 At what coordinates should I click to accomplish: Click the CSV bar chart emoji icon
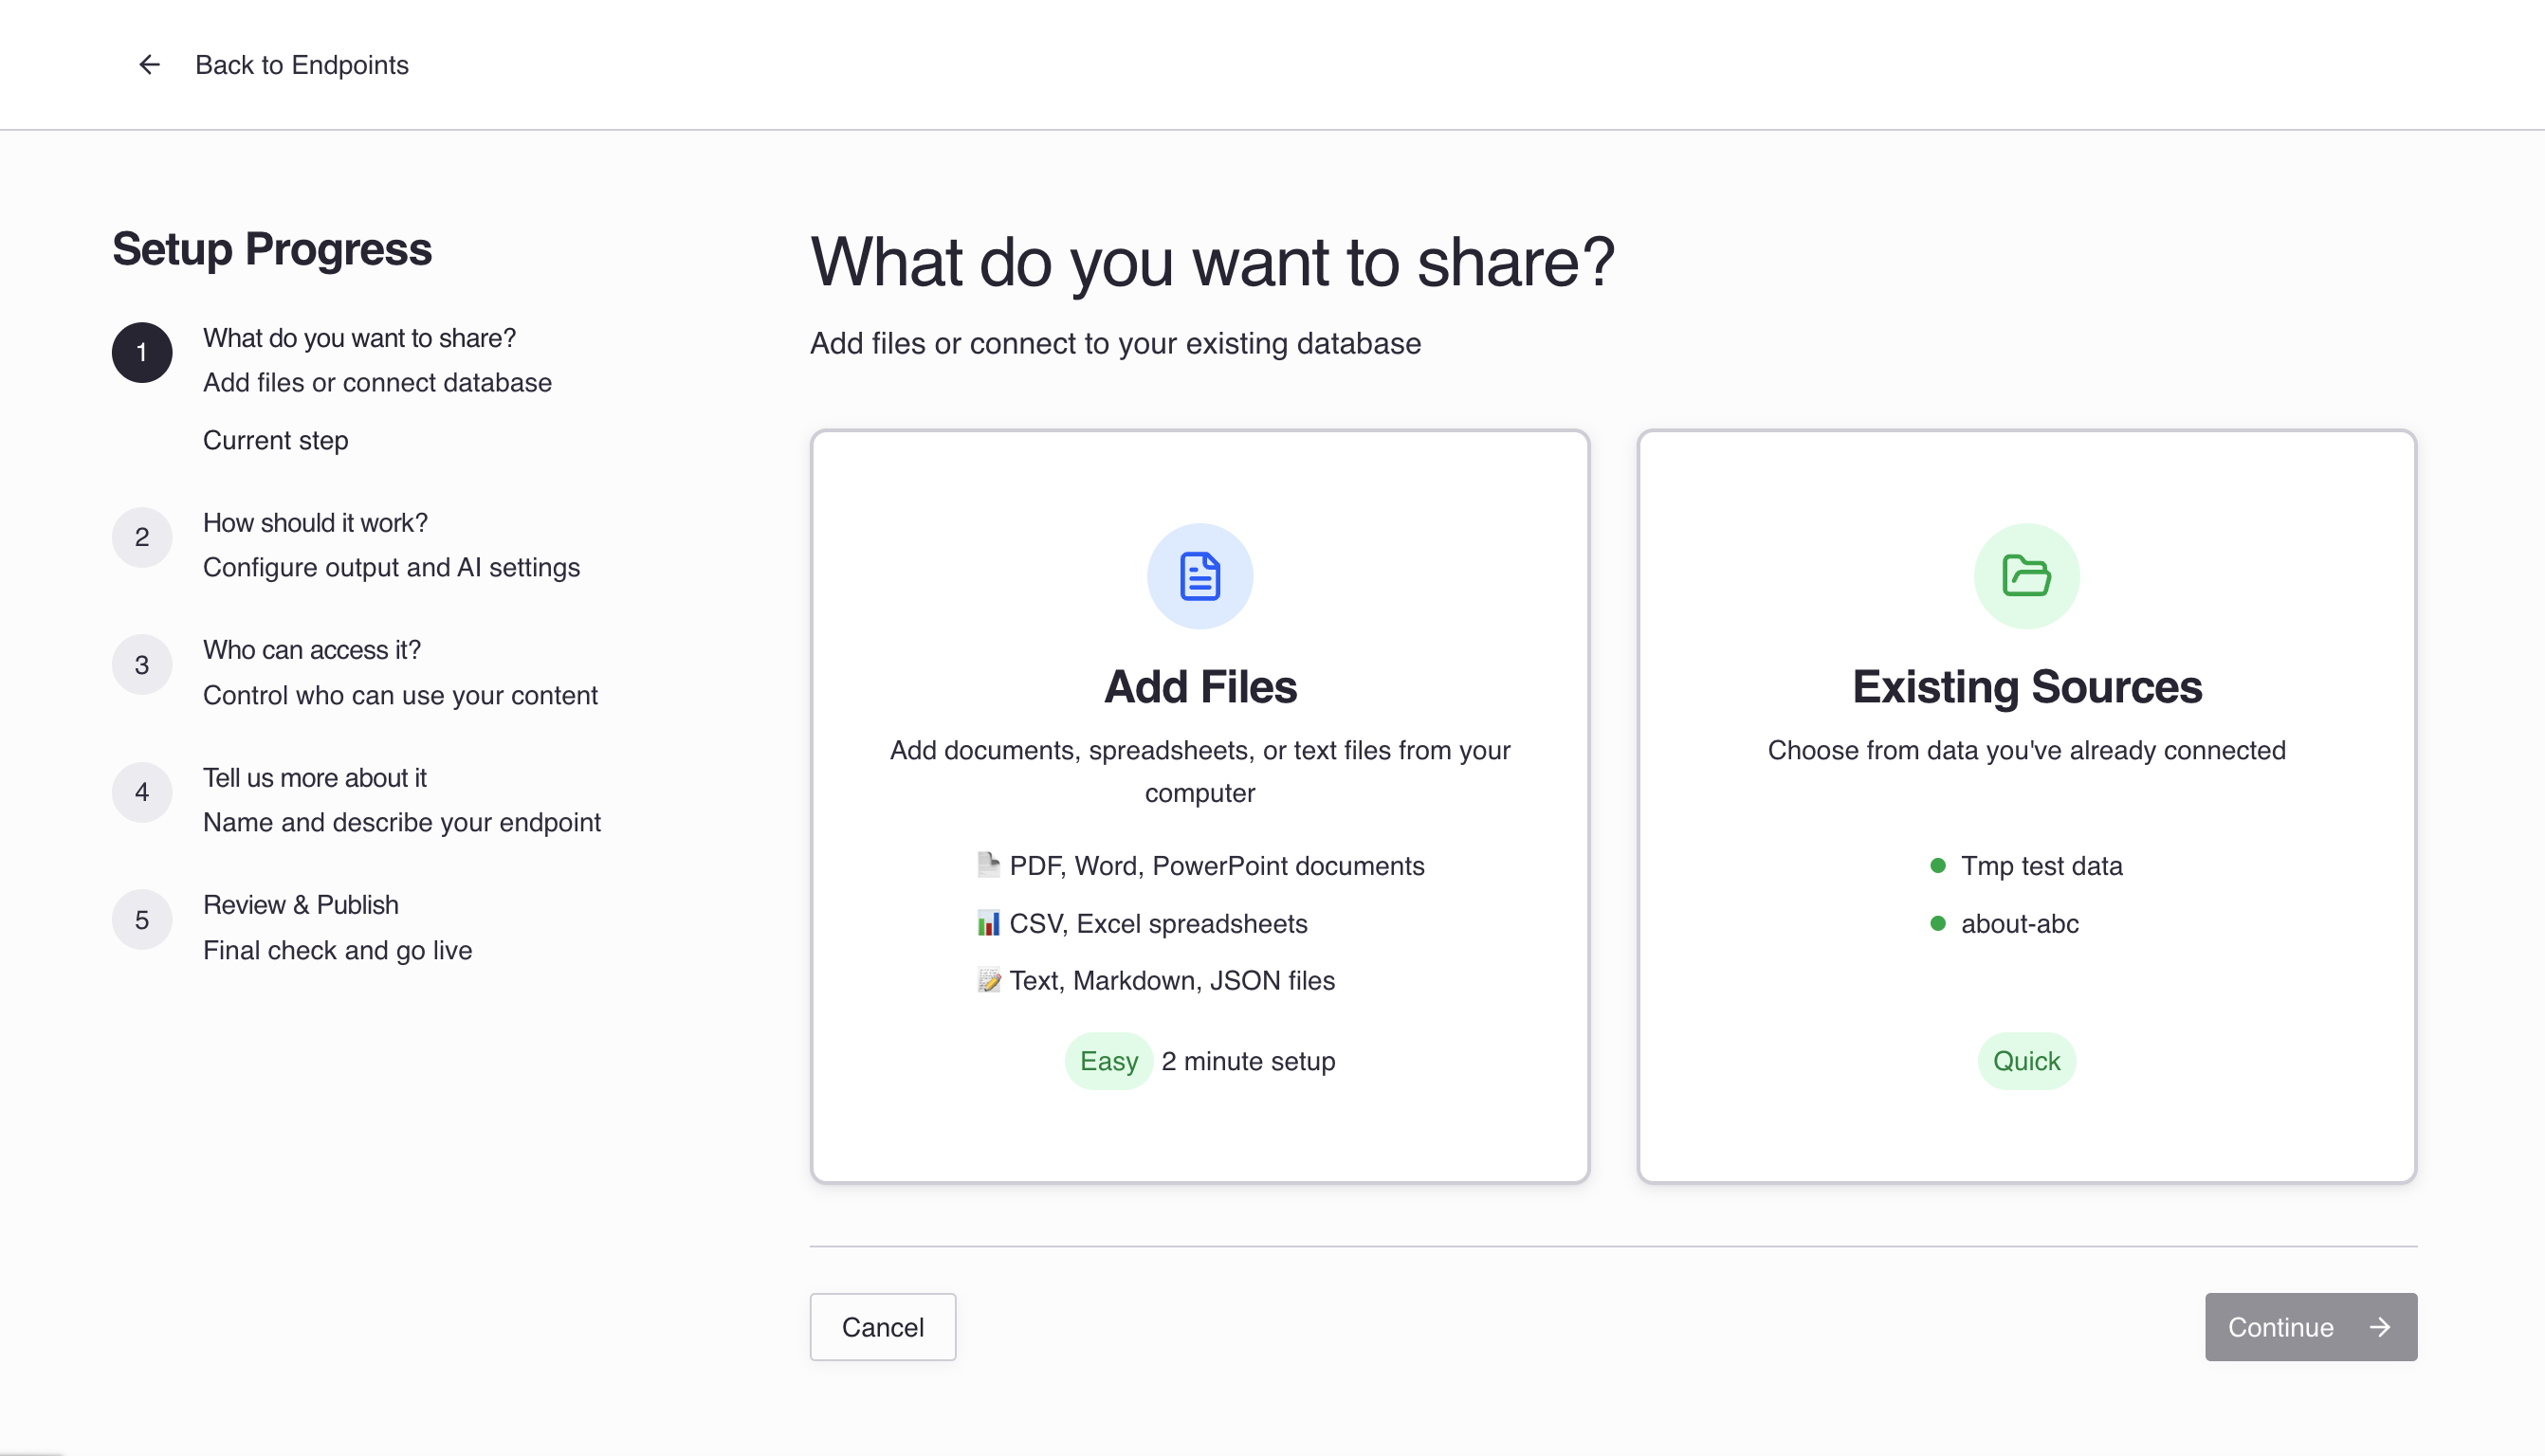tap(988, 923)
